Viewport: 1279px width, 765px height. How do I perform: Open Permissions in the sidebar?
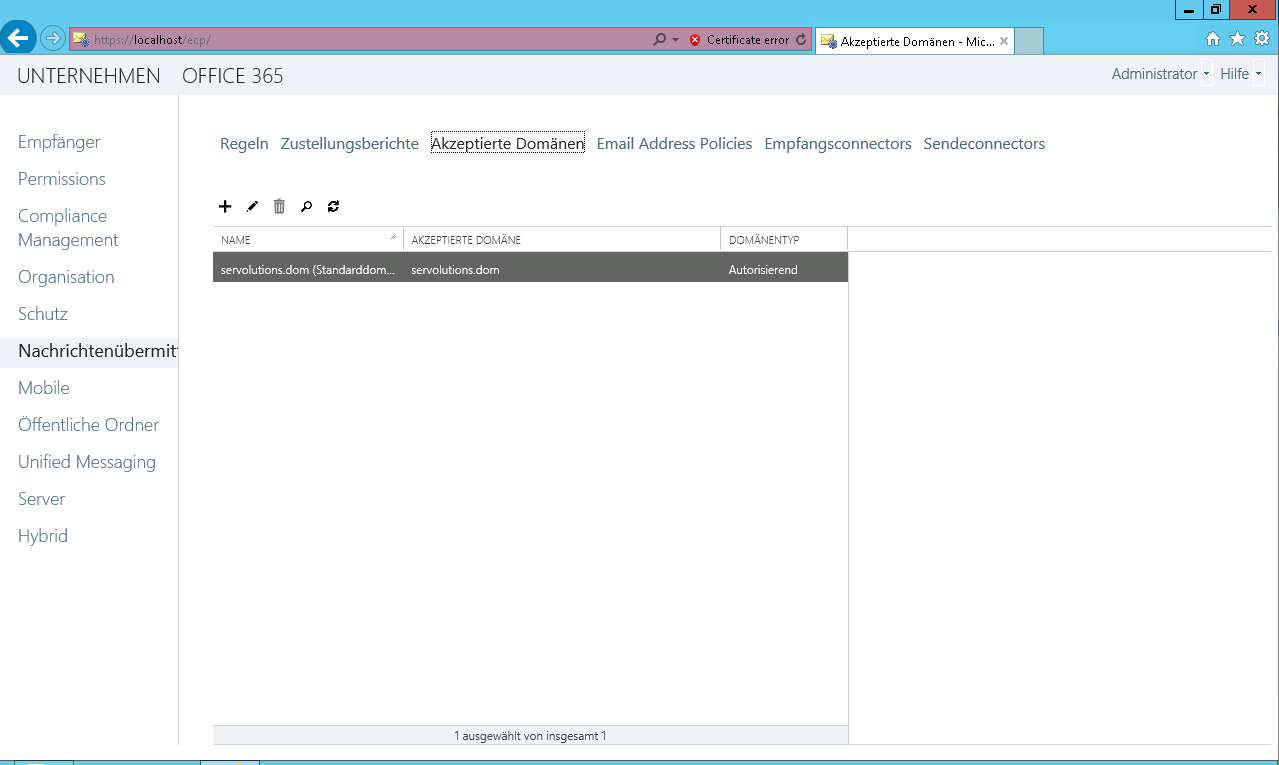point(62,179)
